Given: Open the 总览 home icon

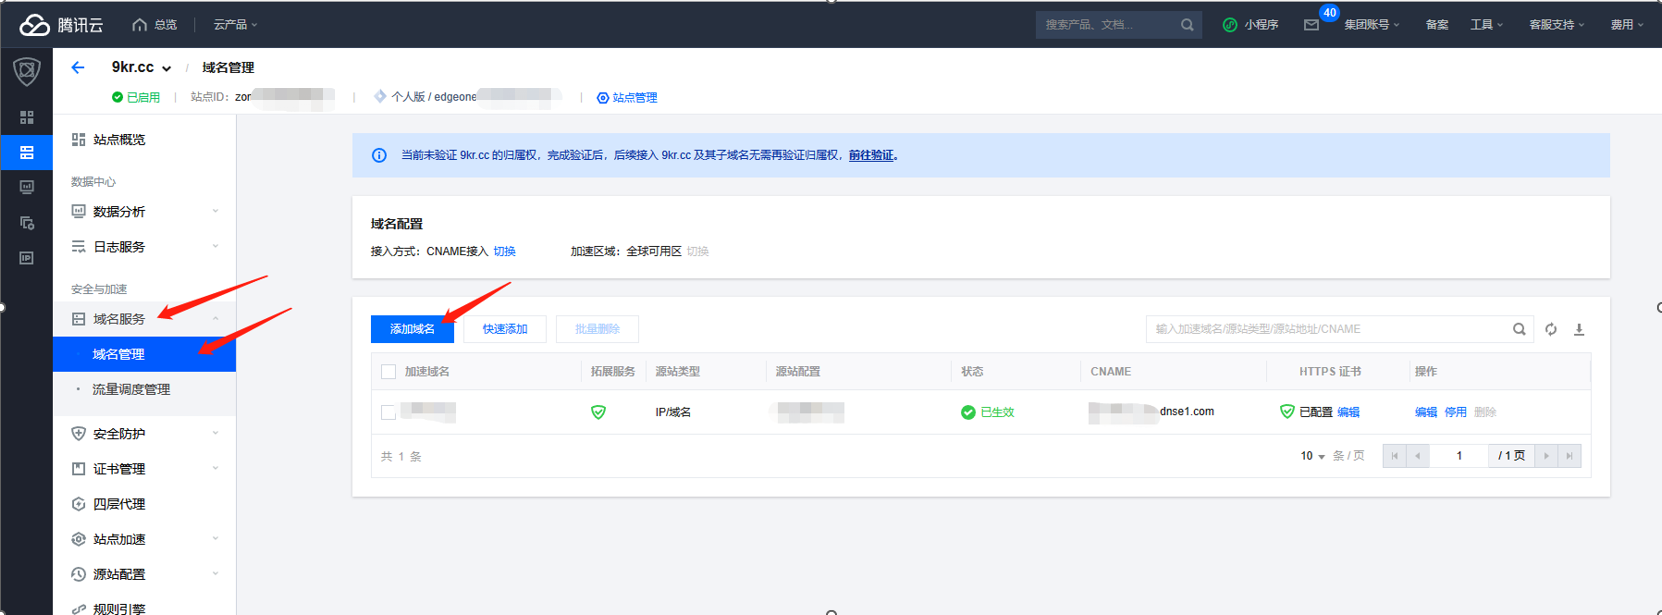Looking at the screenshot, I should click(140, 24).
